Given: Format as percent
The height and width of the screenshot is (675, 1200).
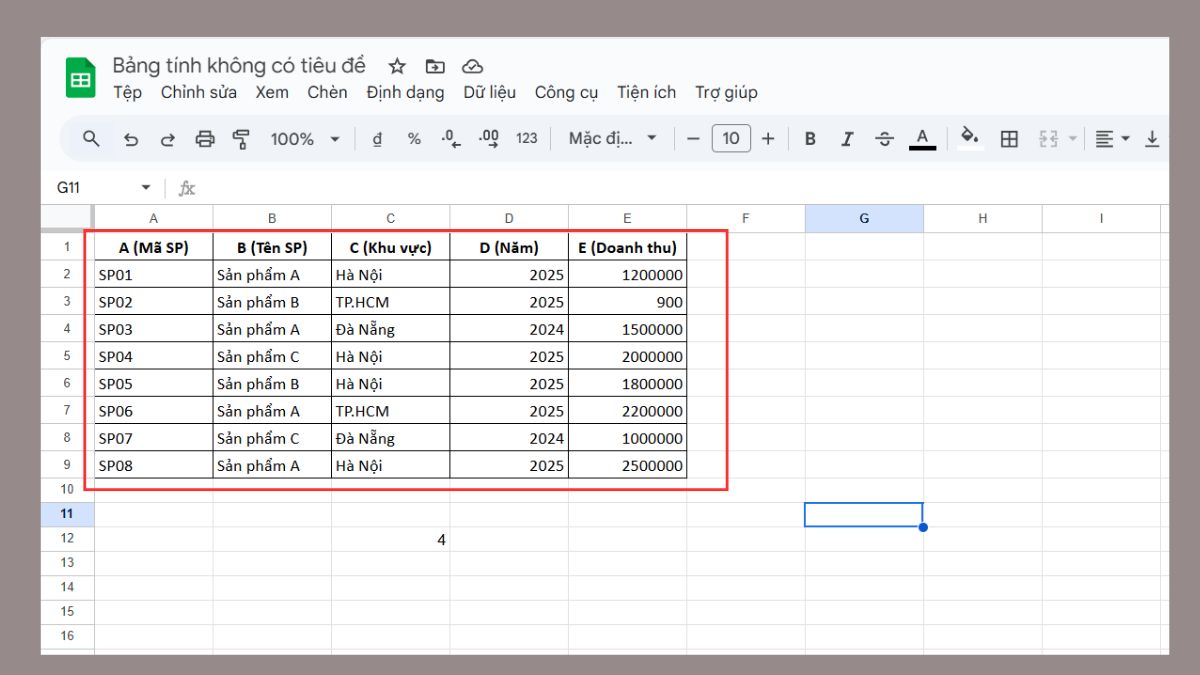Looking at the screenshot, I should point(414,139).
